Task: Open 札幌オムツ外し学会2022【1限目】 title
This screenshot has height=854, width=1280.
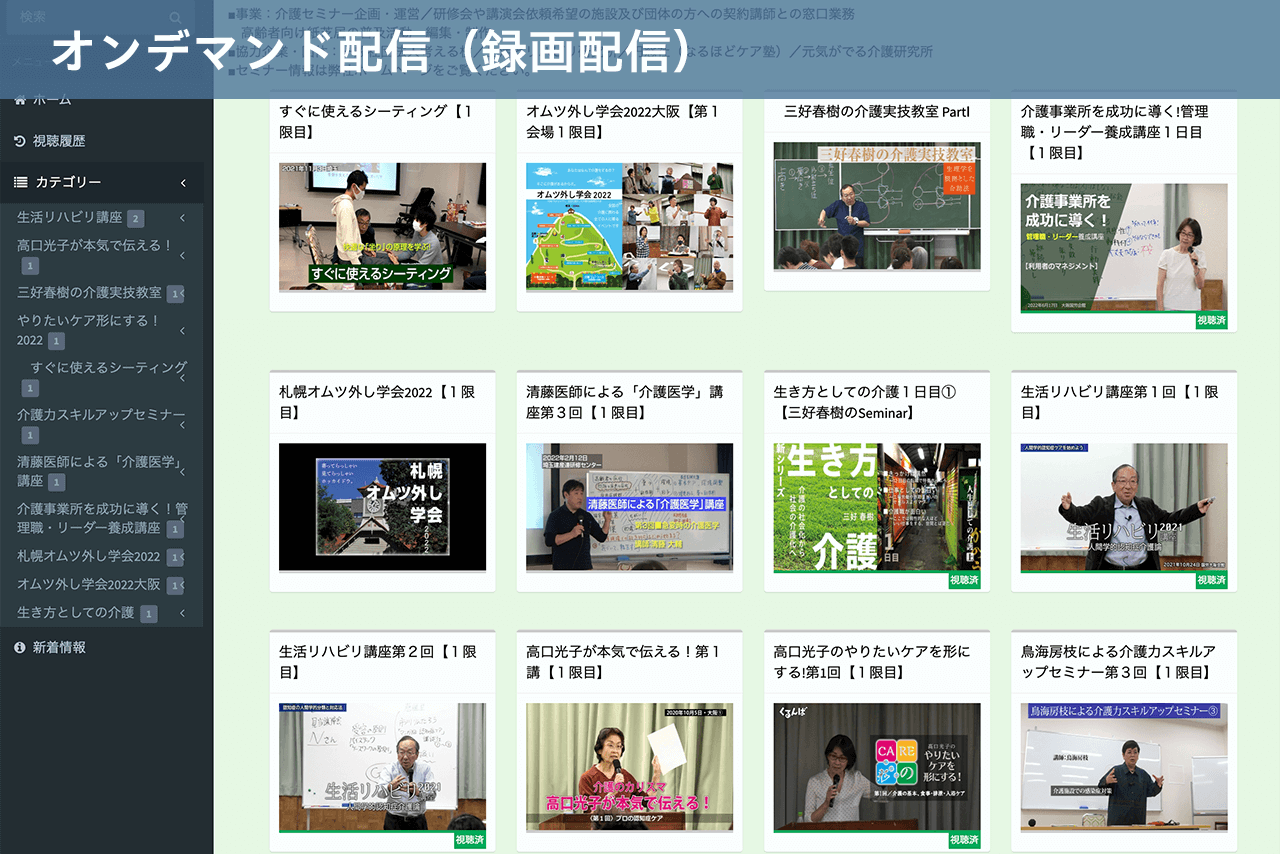Action: 377,402
